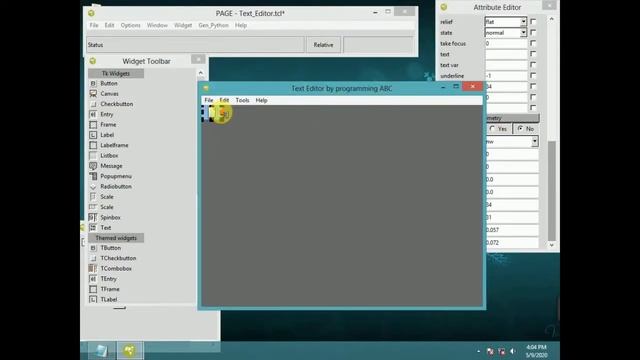Viewport: 640px width, 360px height.
Task: Click the field showing 0.072
Action: (x=512, y=242)
